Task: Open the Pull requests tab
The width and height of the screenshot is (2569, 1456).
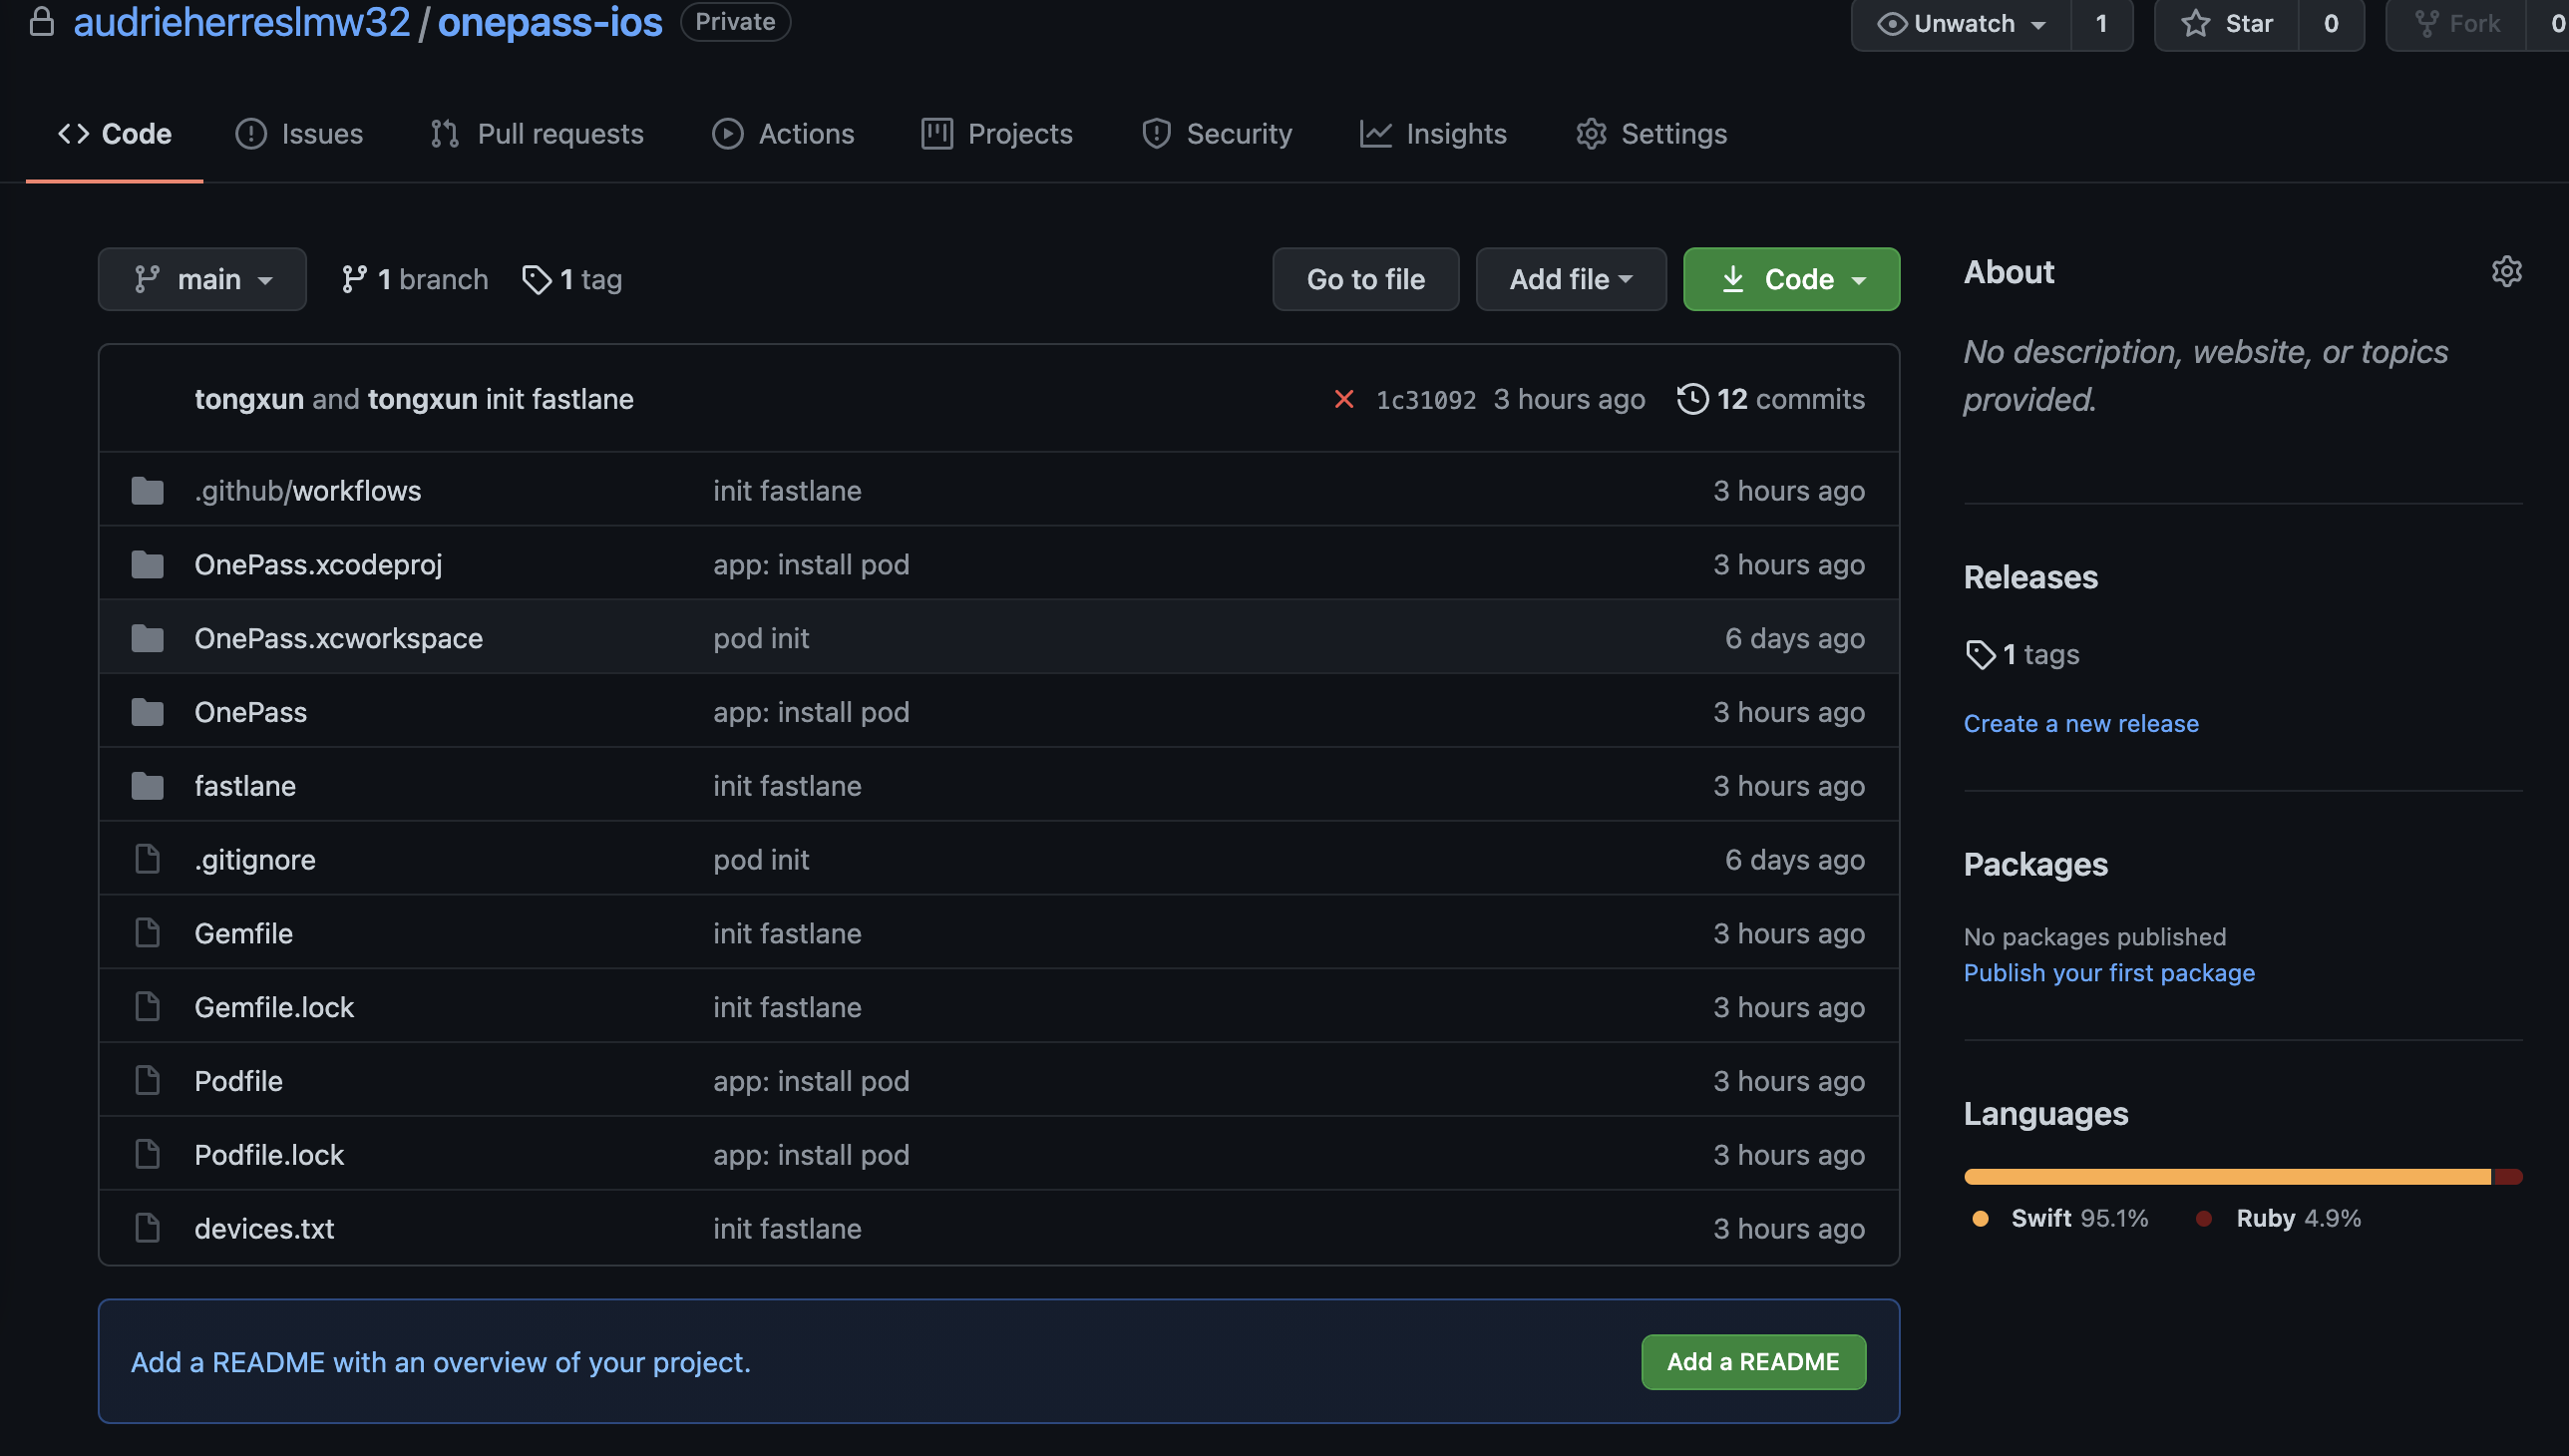Action: 537,134
